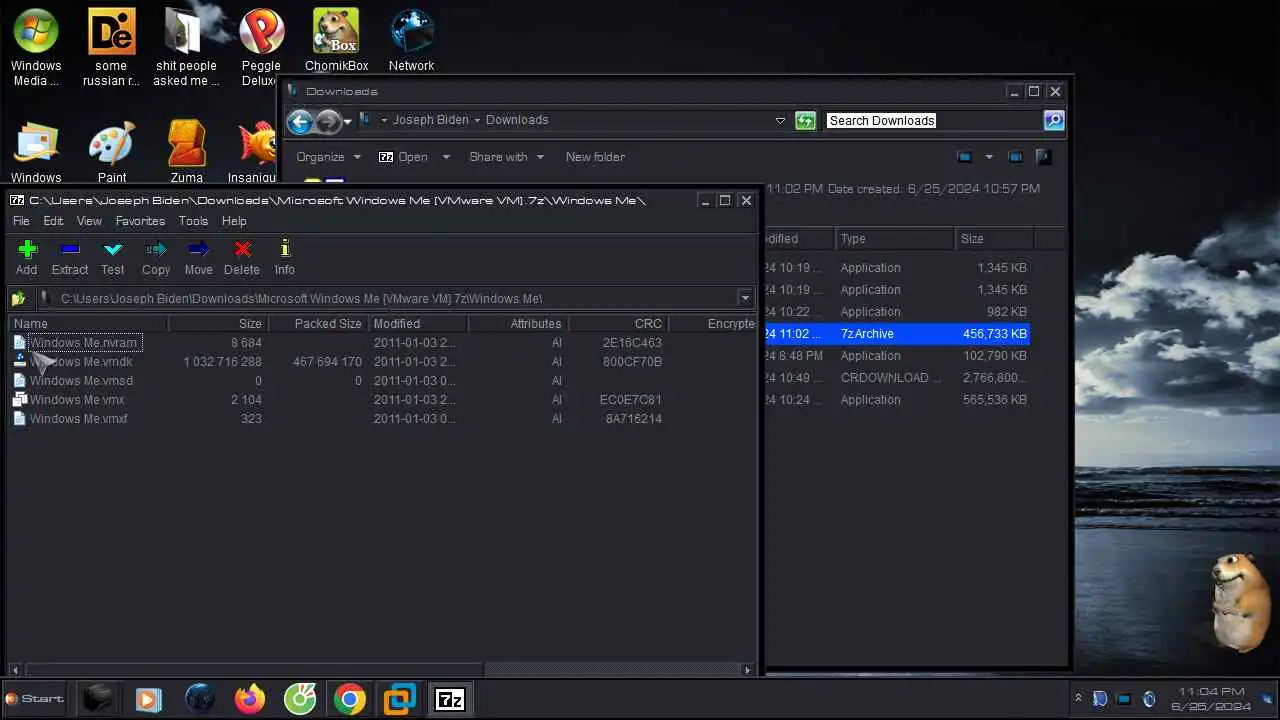Open the Favorites menu in 7-Zip
The width and height of the screenshot is (1280, 720).
(140, 221)
